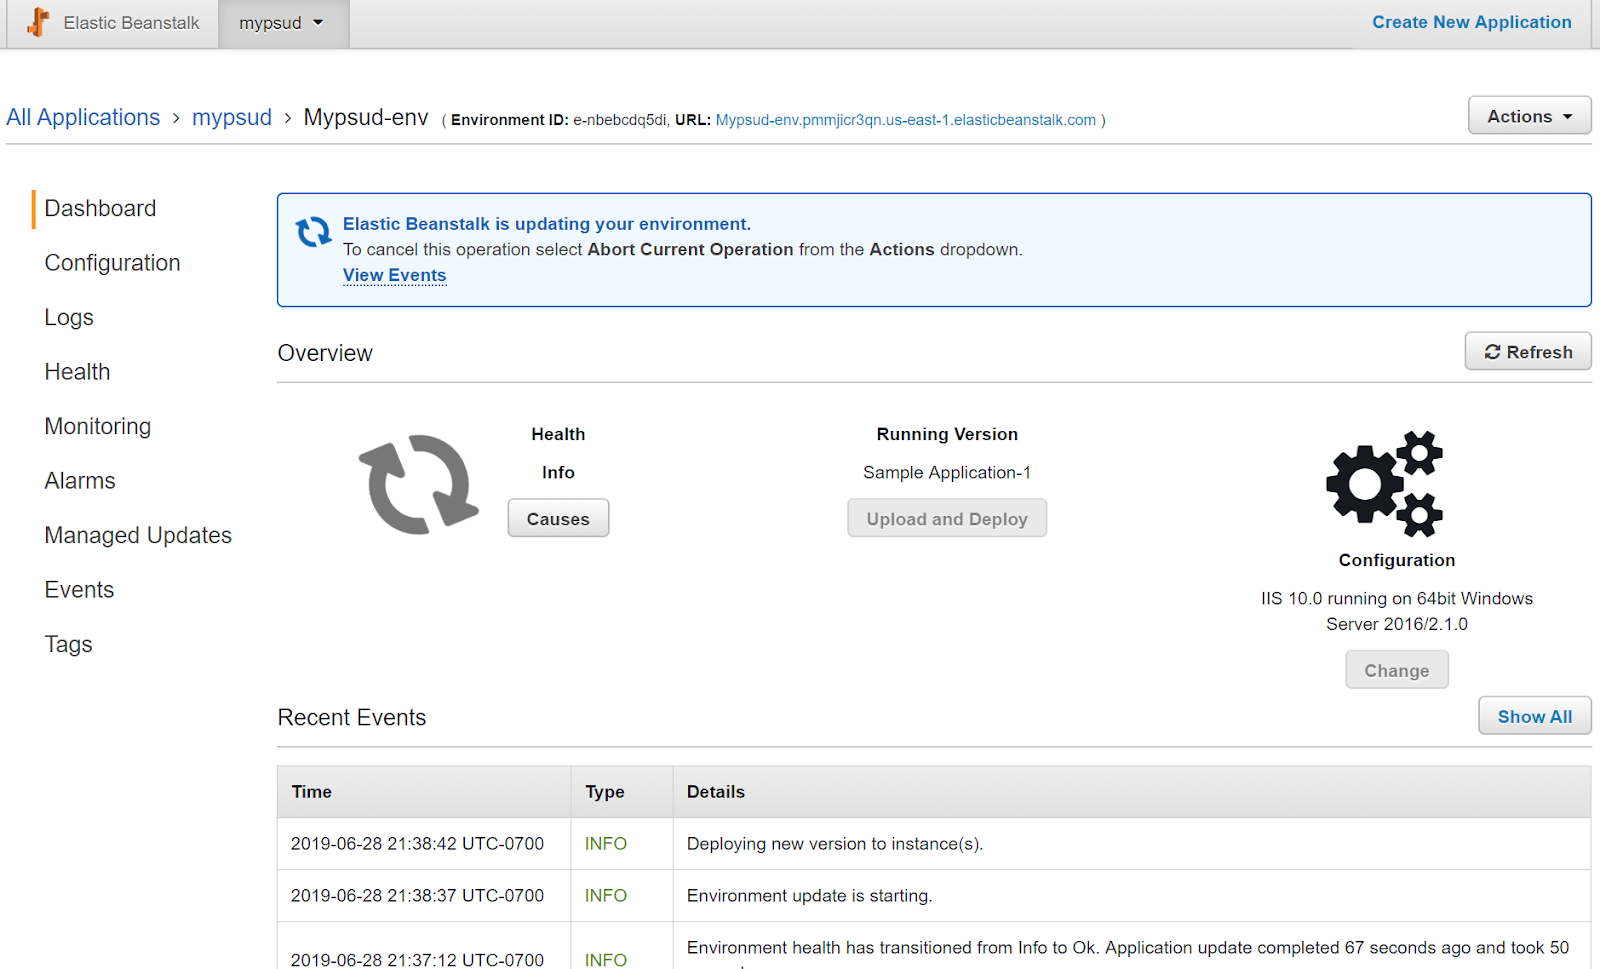Click the spinning Health status icon

(x=417, y=485)
